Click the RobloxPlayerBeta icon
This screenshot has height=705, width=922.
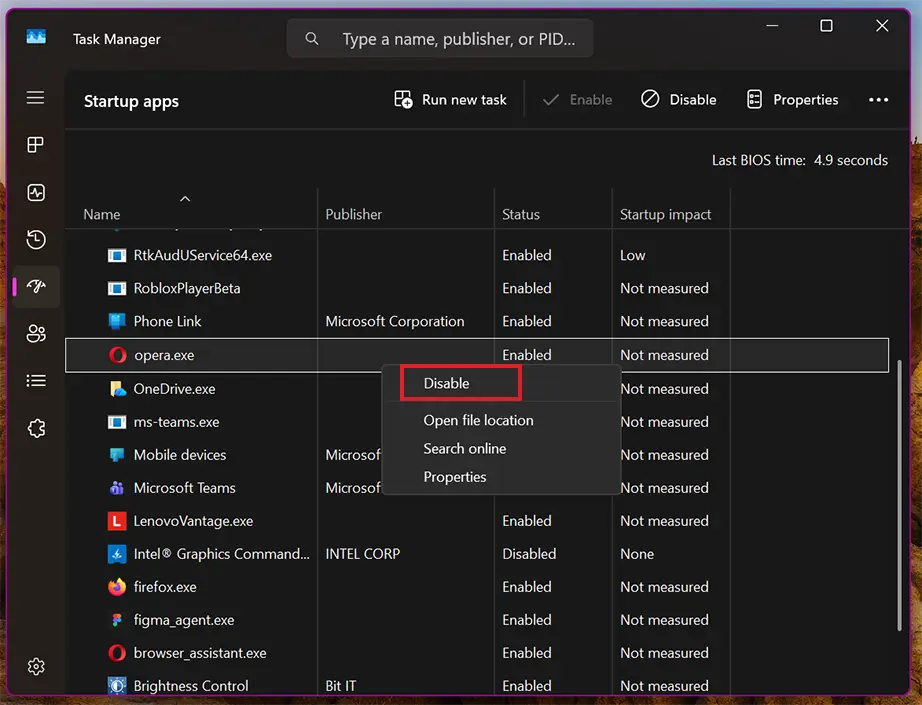[117, 288]
